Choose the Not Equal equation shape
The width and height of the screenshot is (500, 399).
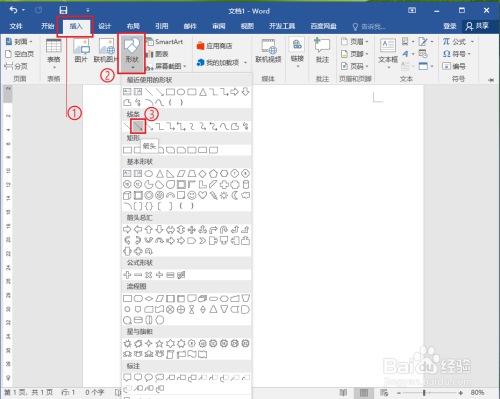point(181,275)
